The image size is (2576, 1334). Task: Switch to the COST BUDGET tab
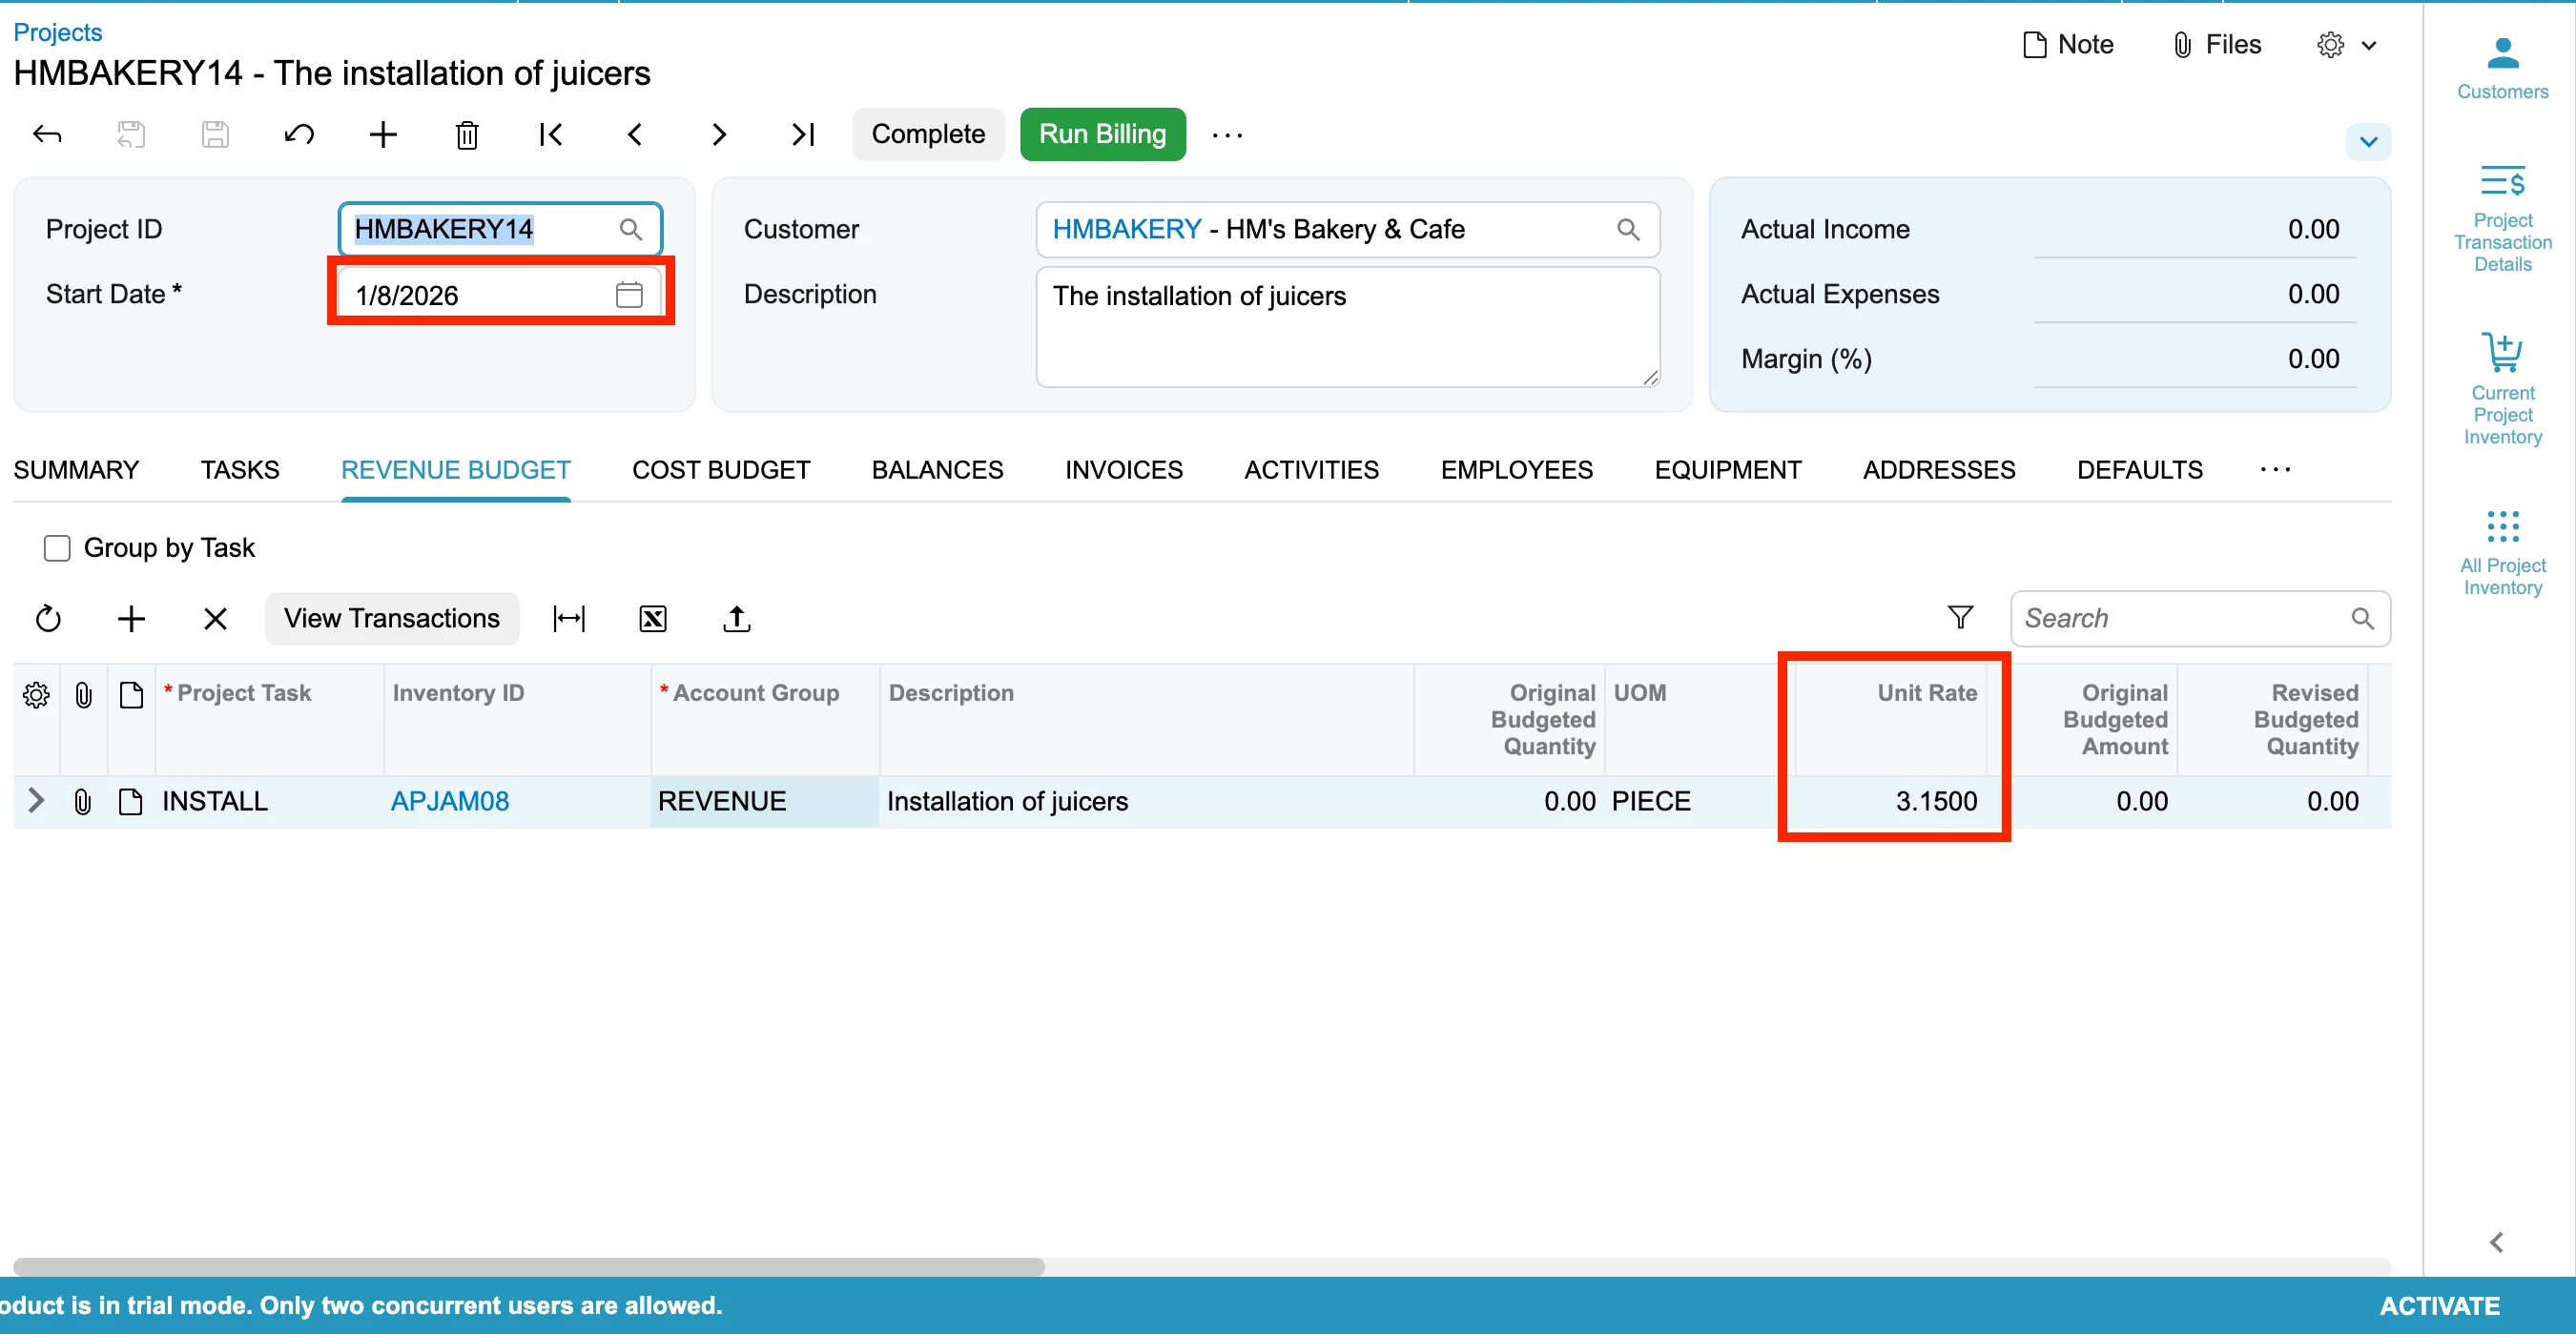click(721, 470)
